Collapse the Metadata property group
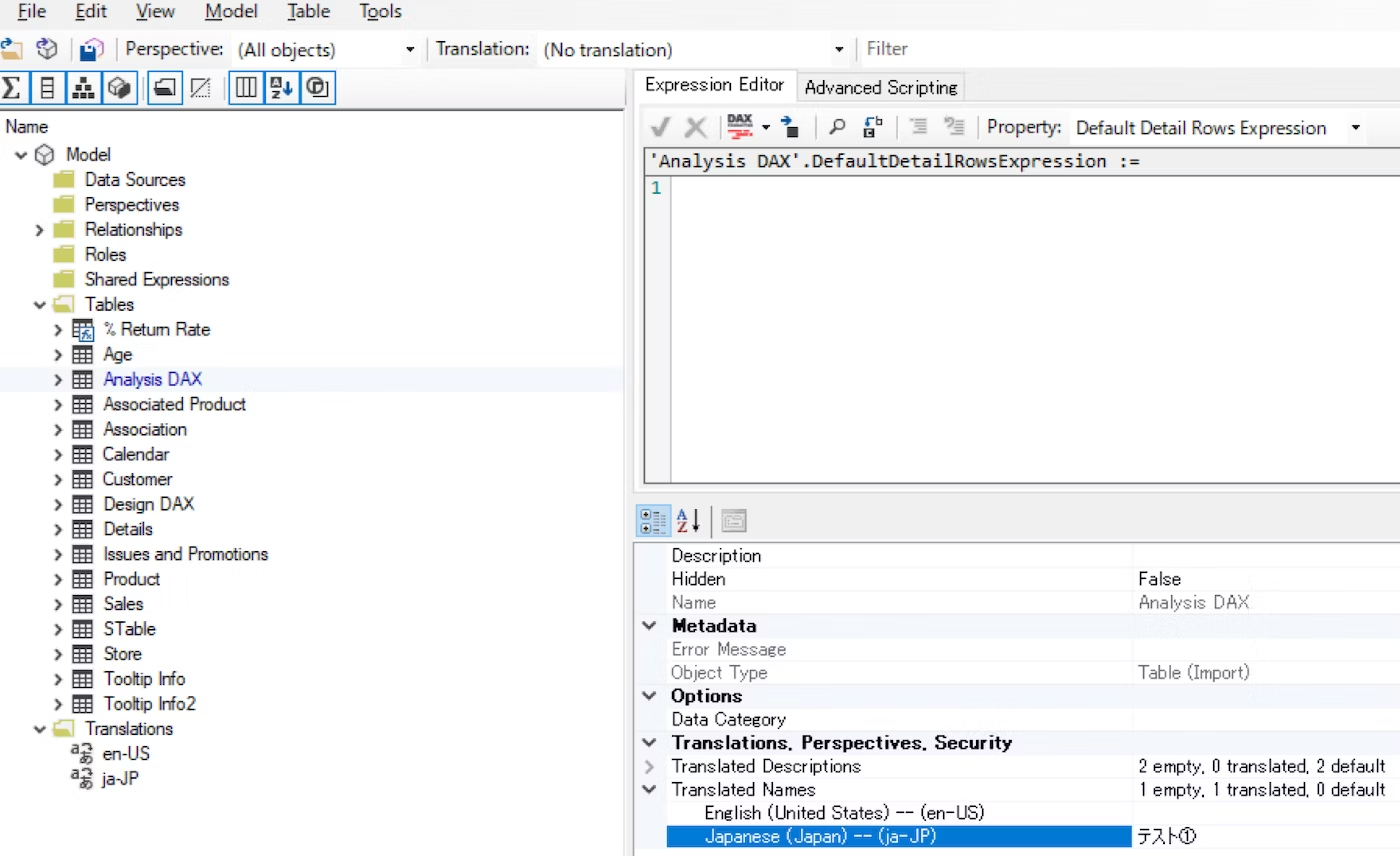The width and height of the screenshot is (1400, 856). pos(650,626)
